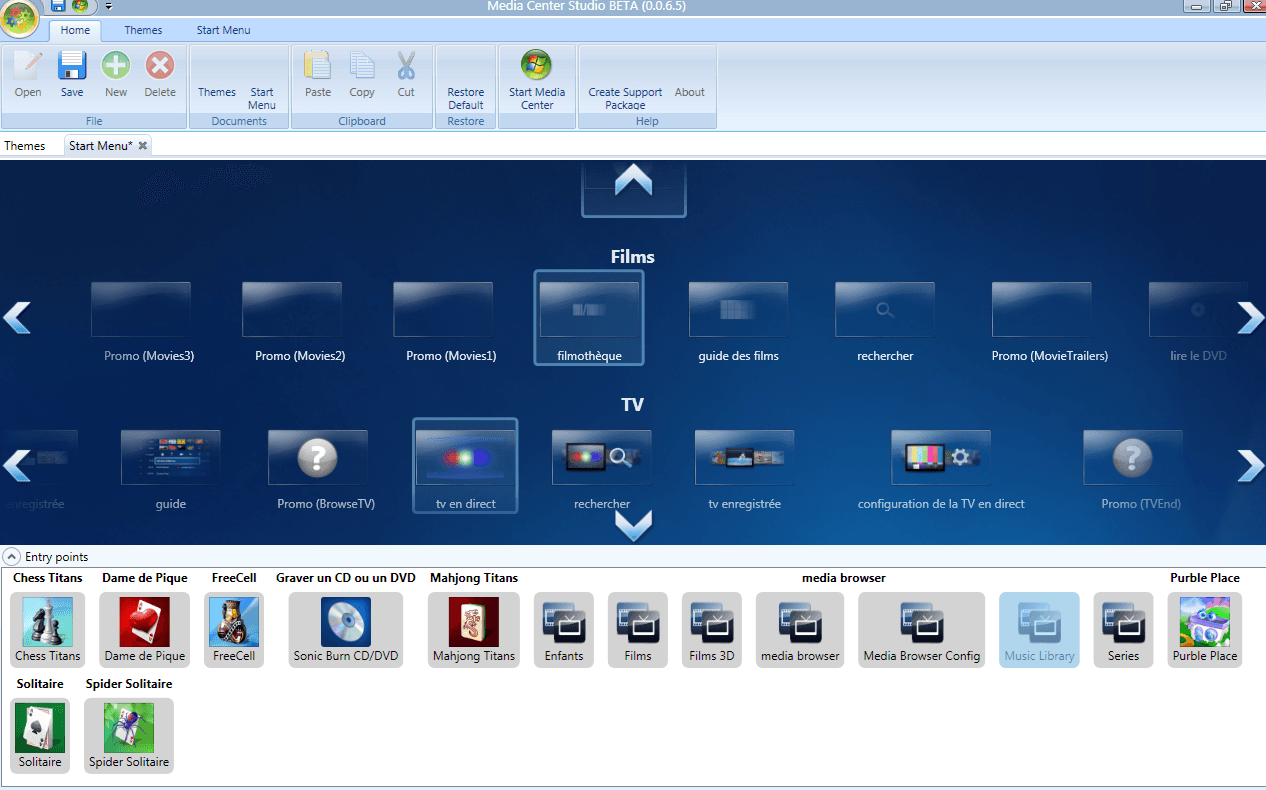Select the tv enregistrée tile
Image resolution: width=1266 pixels, height=790 pixels.
pyautogui.click(x=745, y=470)
